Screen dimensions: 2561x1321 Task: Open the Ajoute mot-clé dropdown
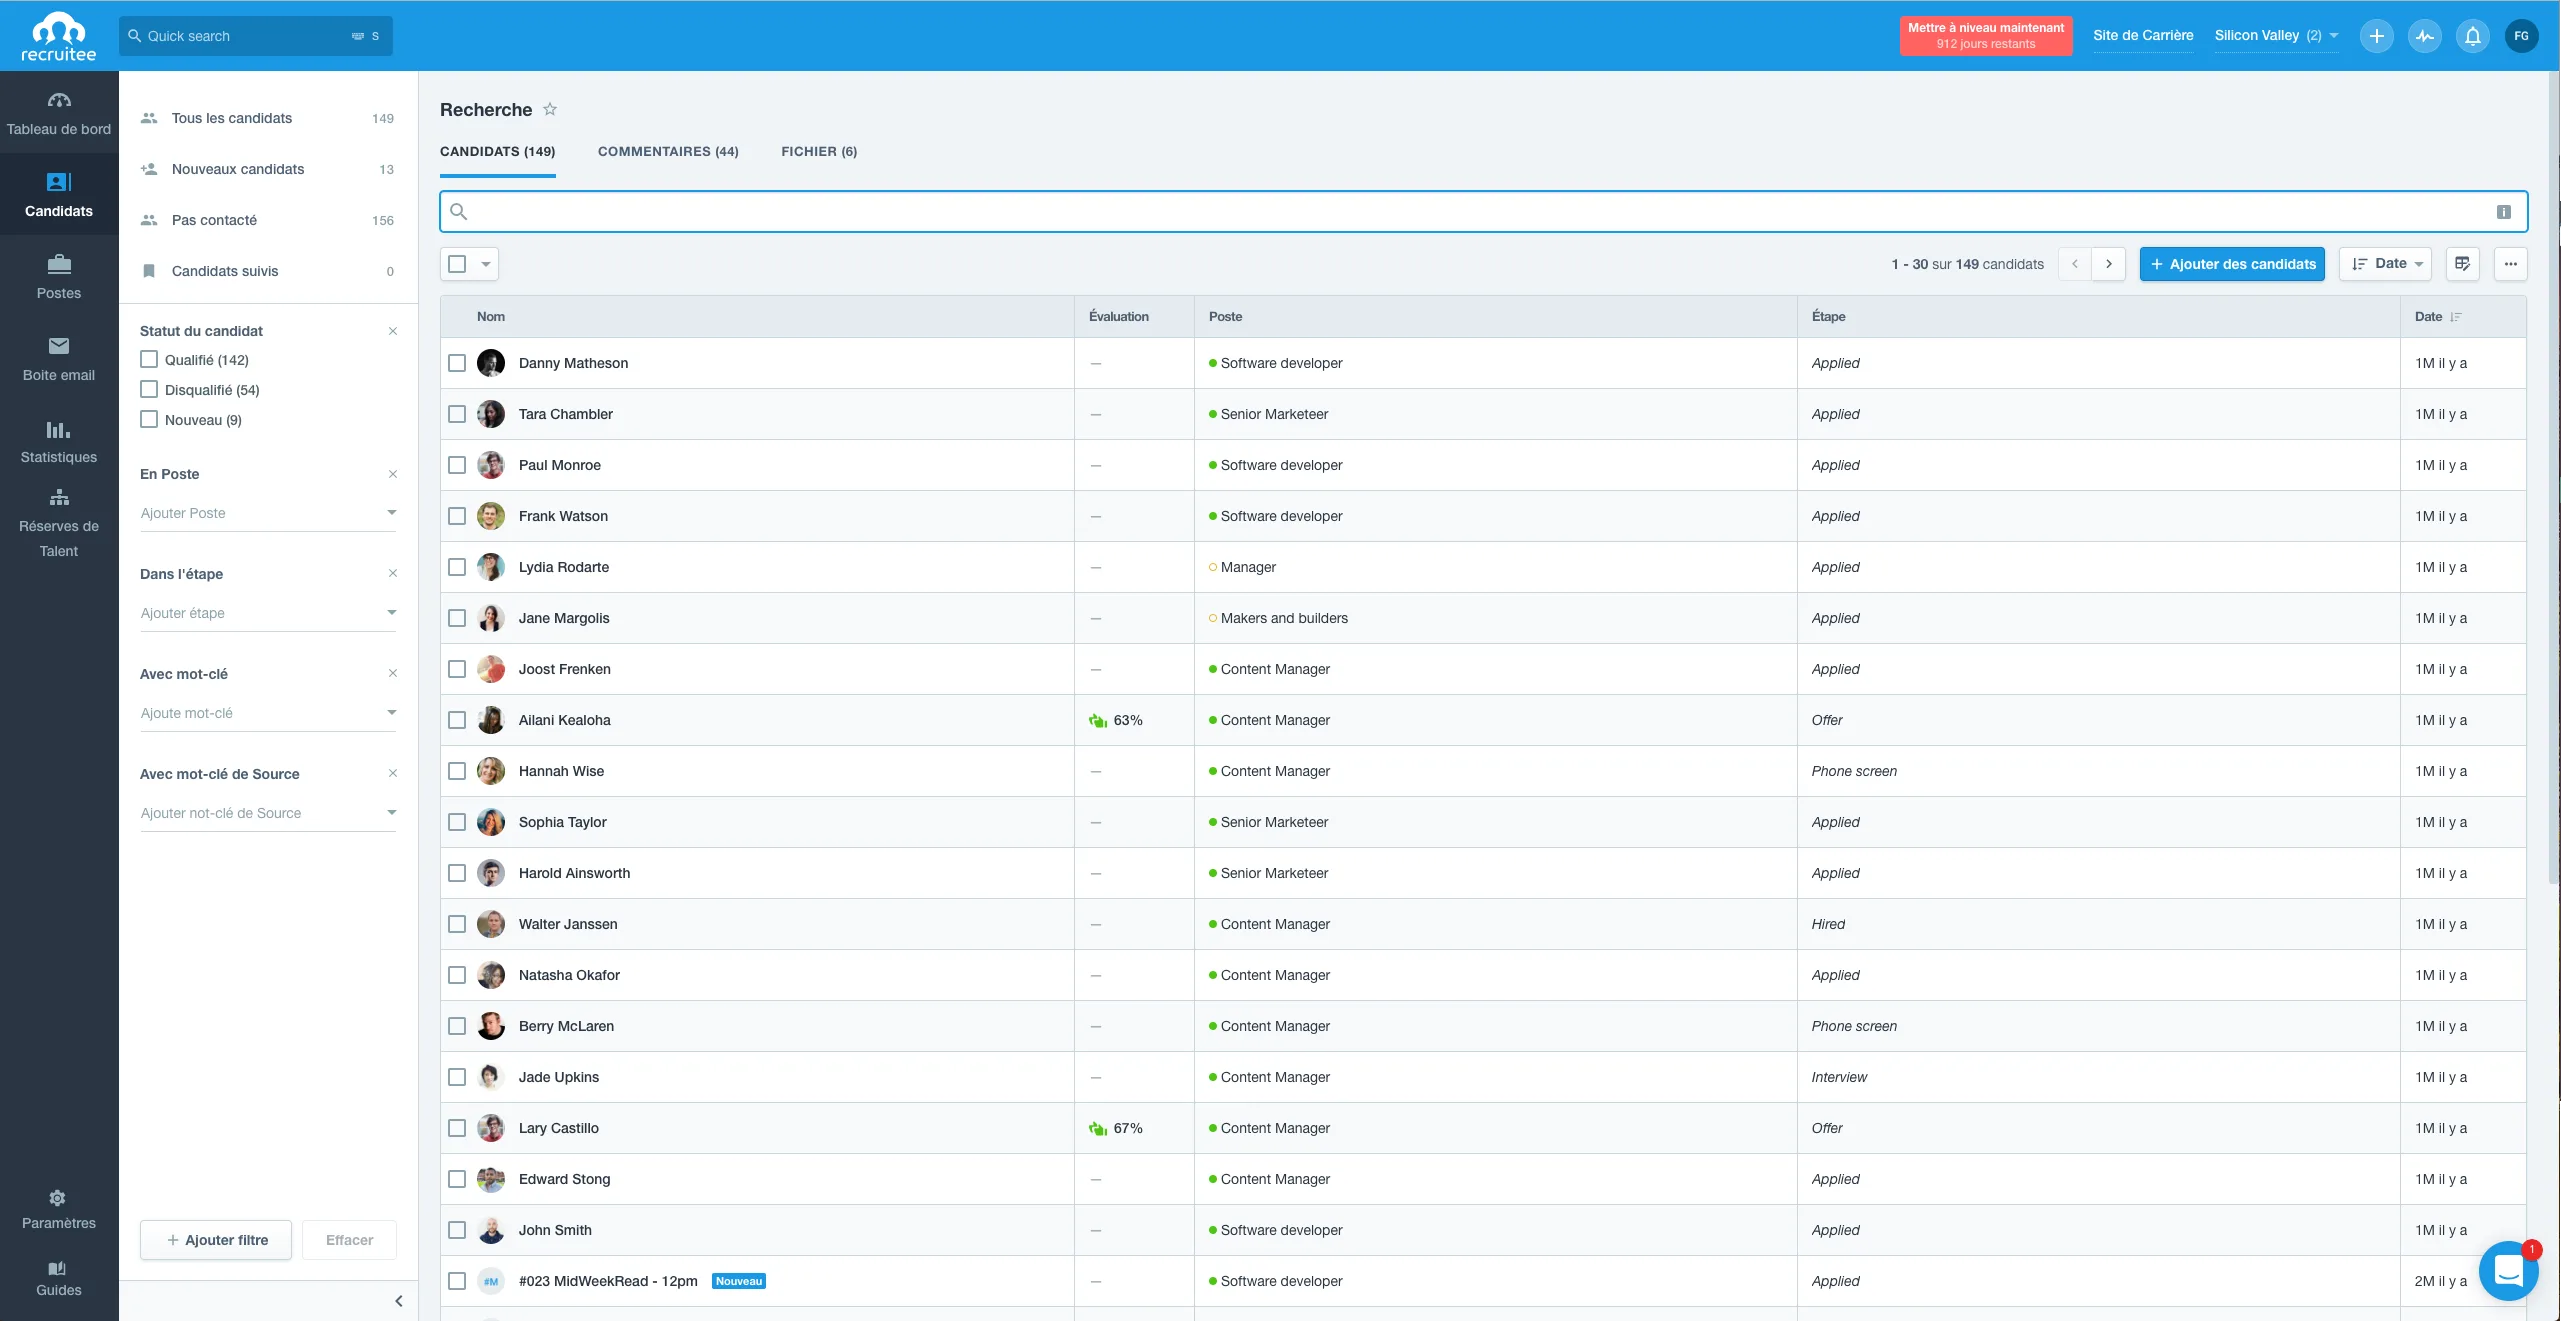[x=268, y=713]
